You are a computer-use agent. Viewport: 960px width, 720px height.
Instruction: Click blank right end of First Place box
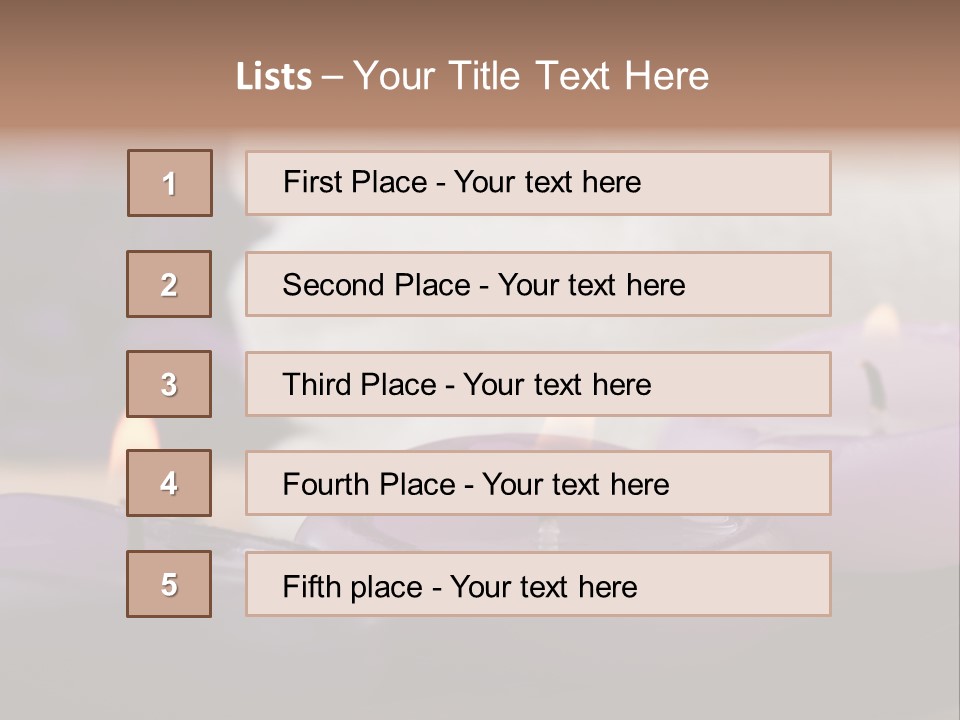[760, 183]
